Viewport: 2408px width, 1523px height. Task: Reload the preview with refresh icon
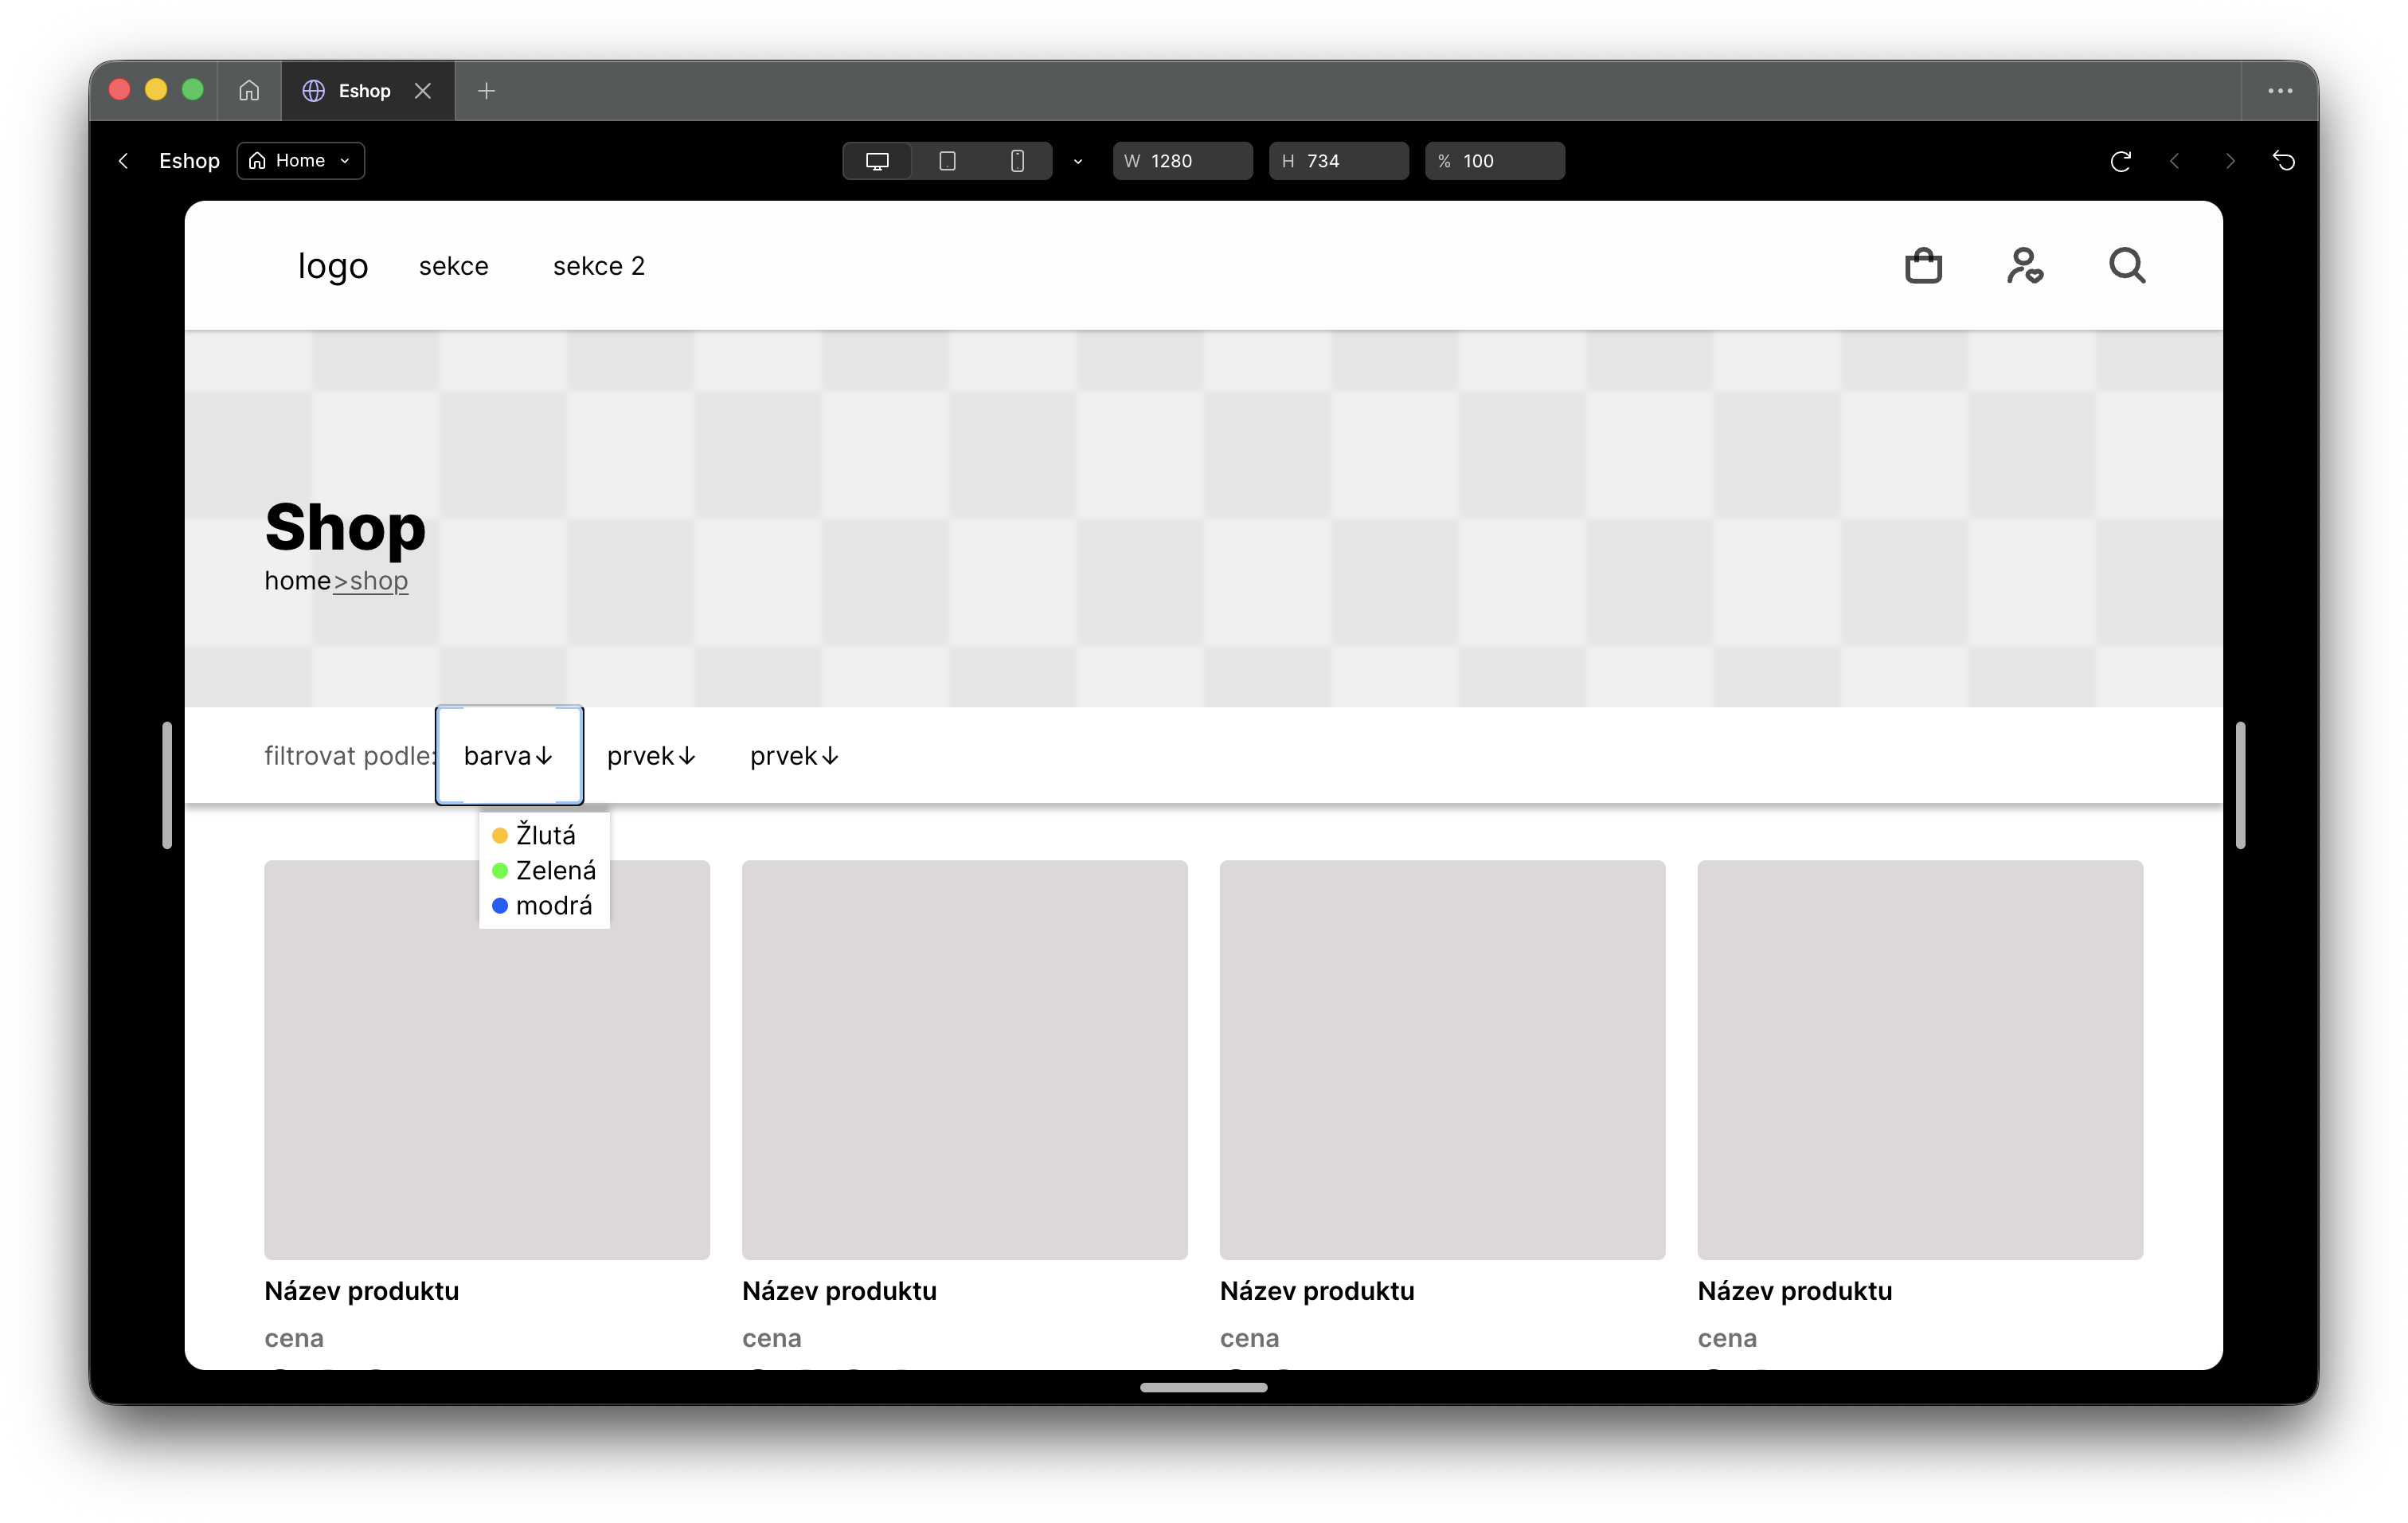(2120, 161)
